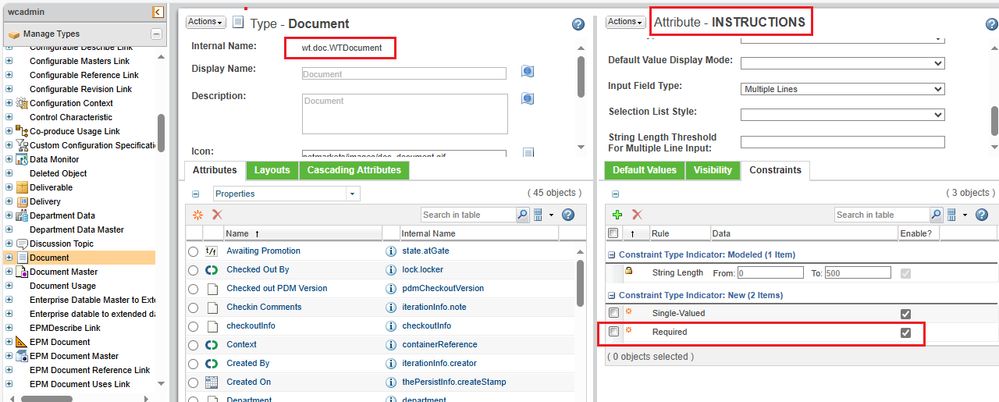The height and width of the screenshot is (402, 999).
Task: Open the Created By attribute link
Action: [x=248, y=363]
